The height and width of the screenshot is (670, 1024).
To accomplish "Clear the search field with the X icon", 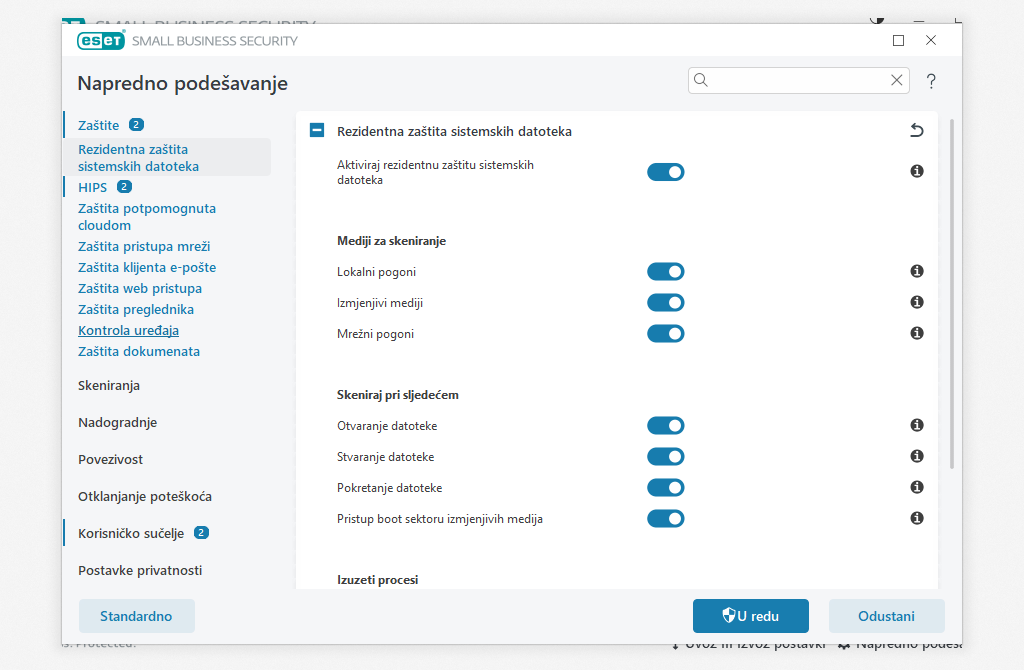I will (897, 80).
